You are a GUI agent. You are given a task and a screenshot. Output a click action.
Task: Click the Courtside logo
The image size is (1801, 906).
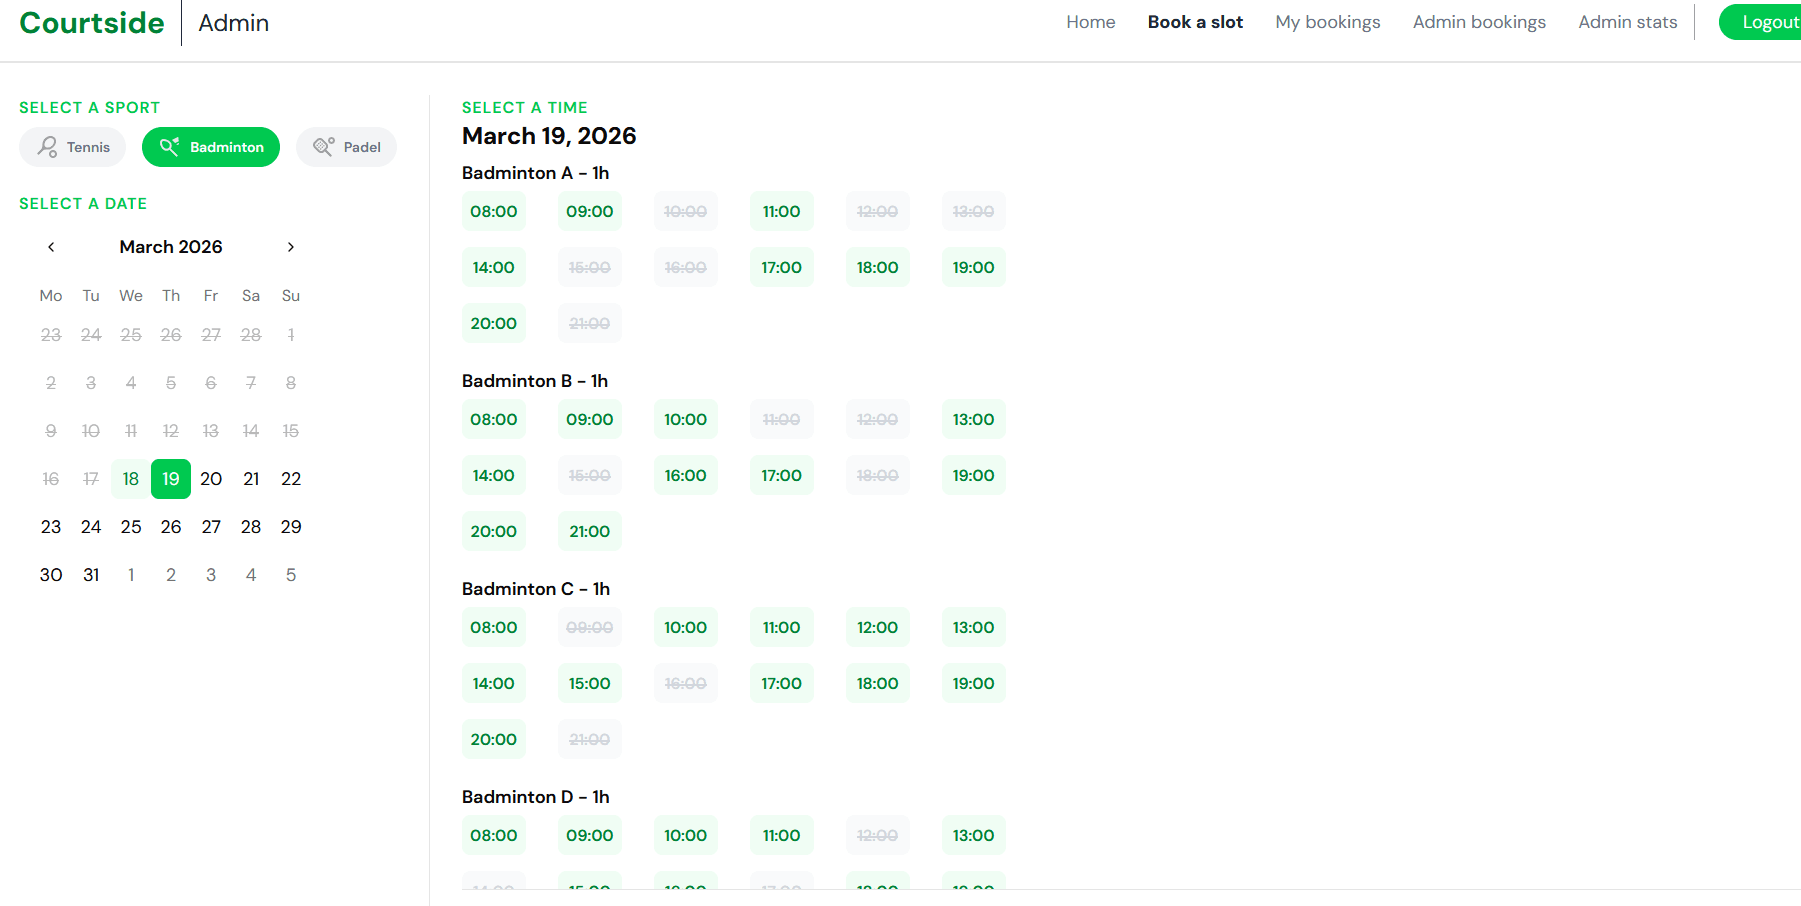pos(92,23)
